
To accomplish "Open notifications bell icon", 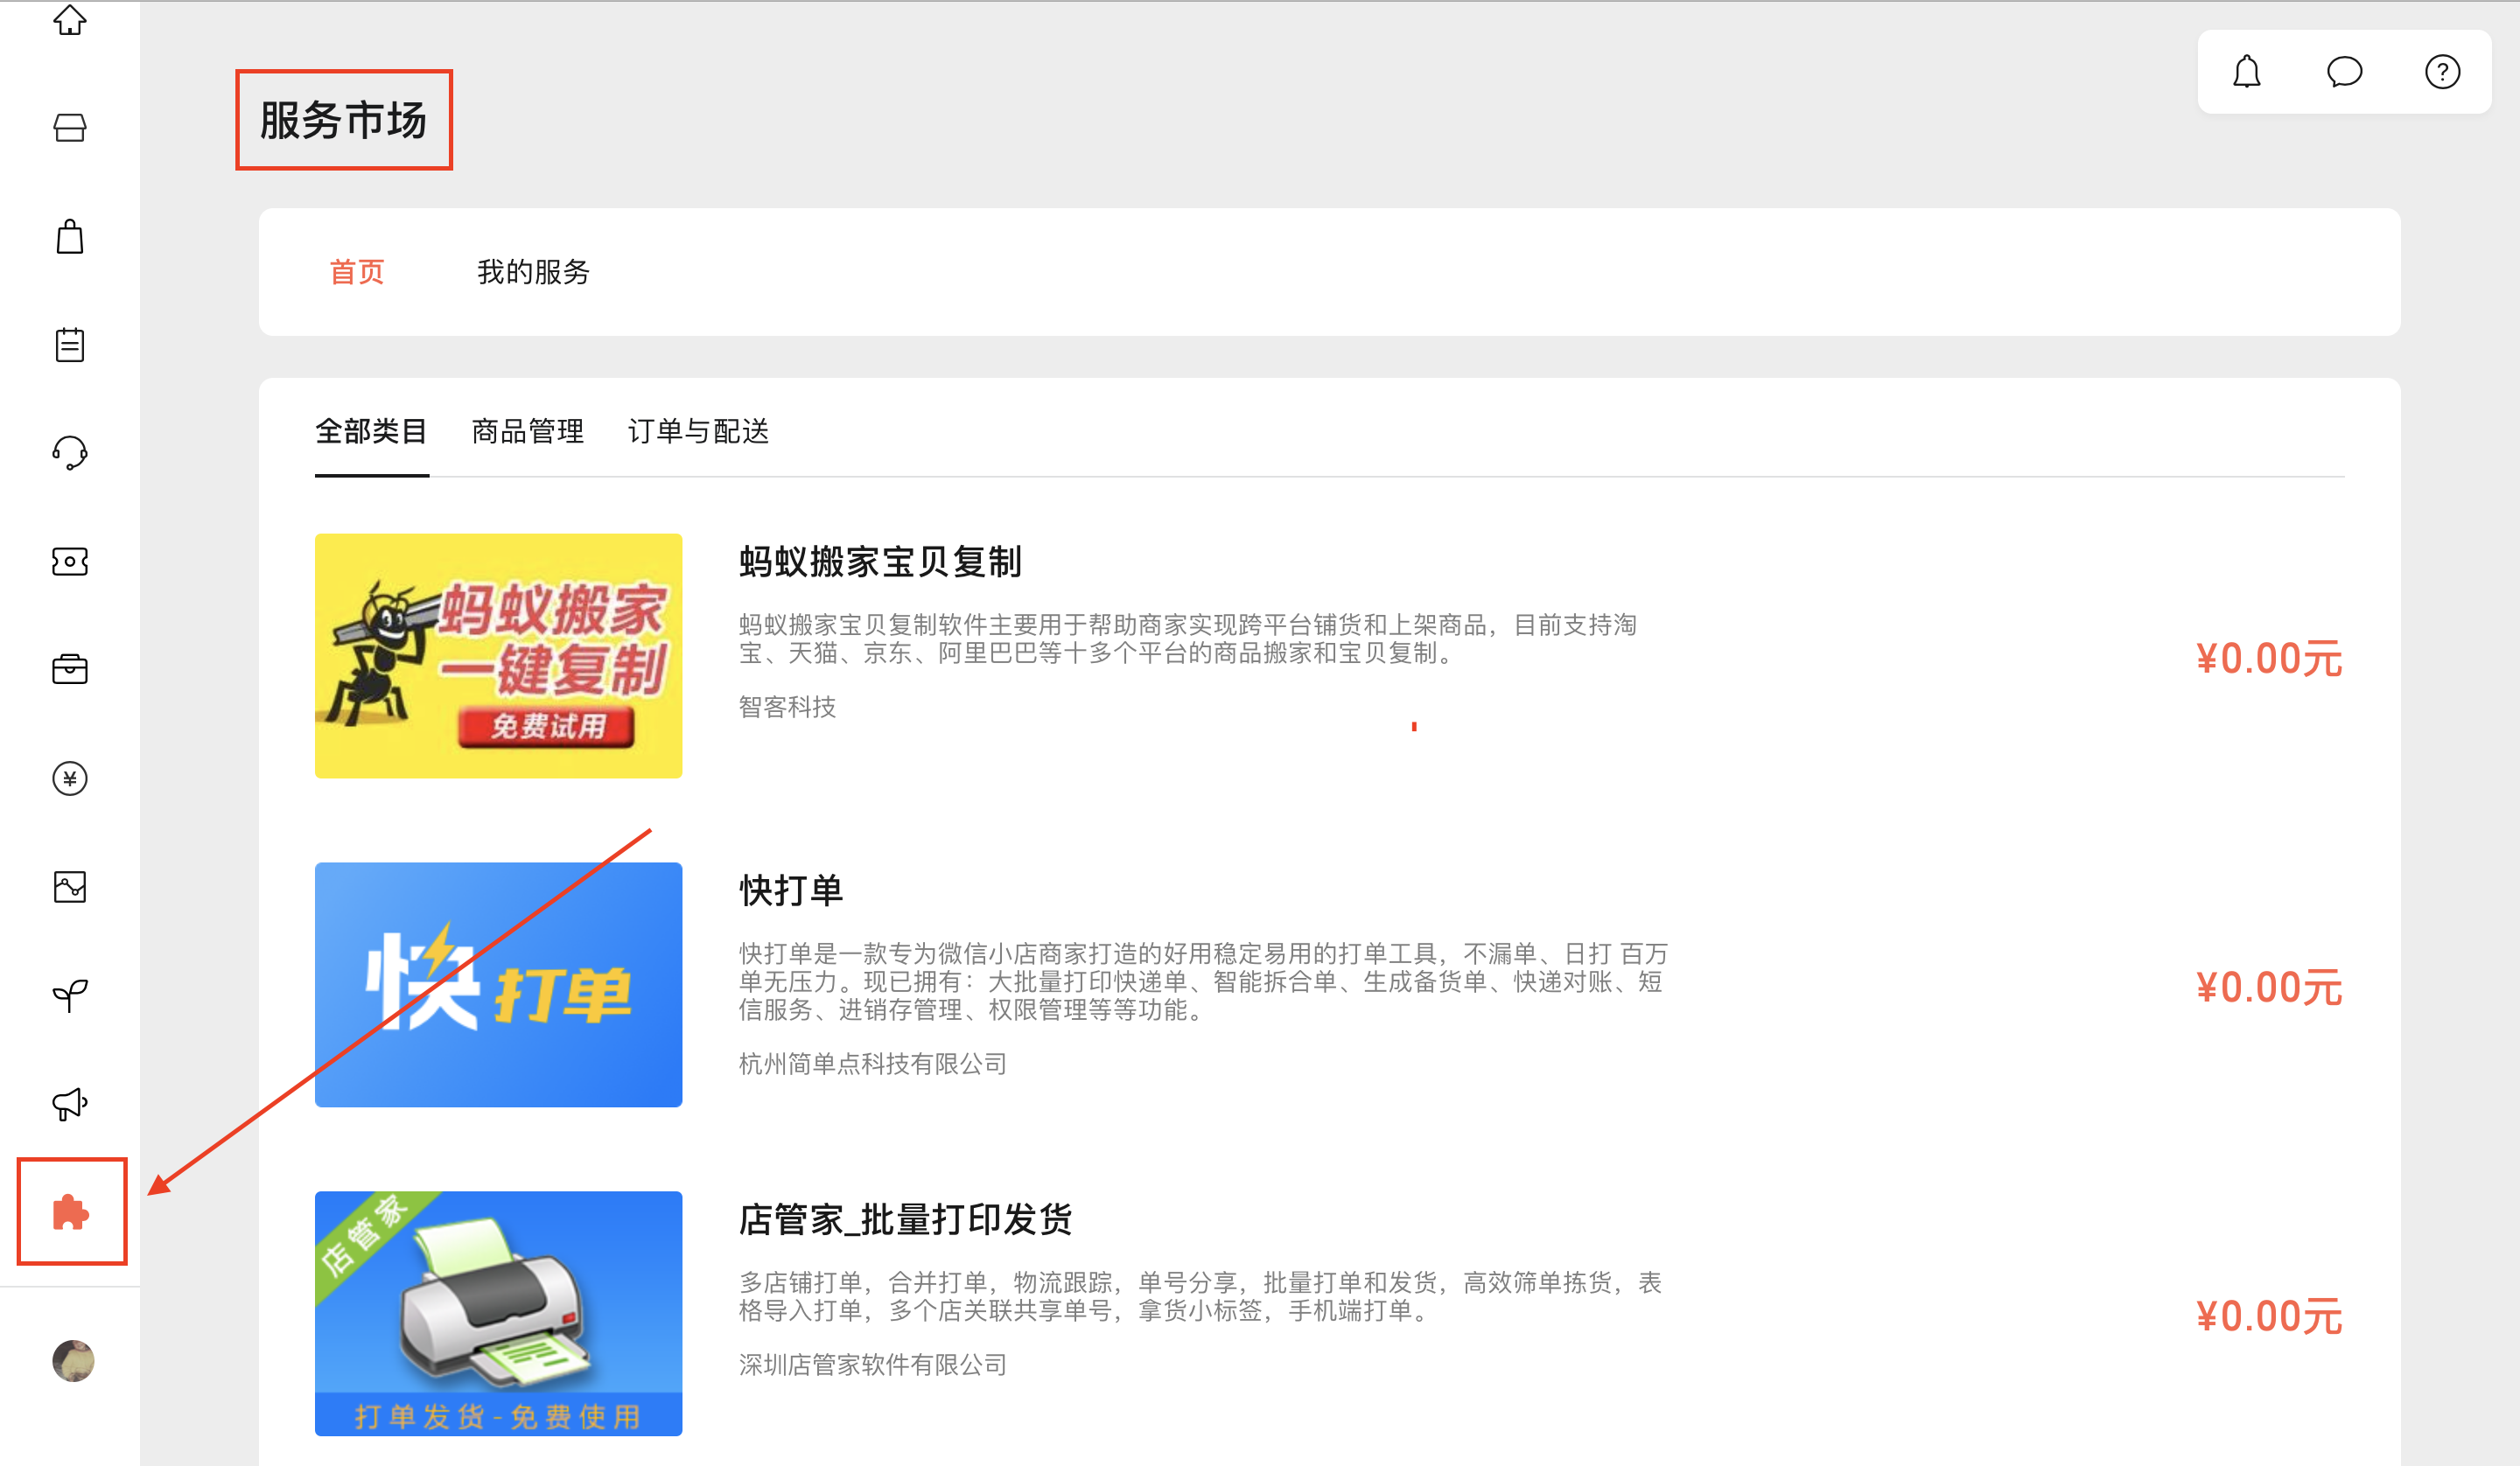I will (2246, 72).
